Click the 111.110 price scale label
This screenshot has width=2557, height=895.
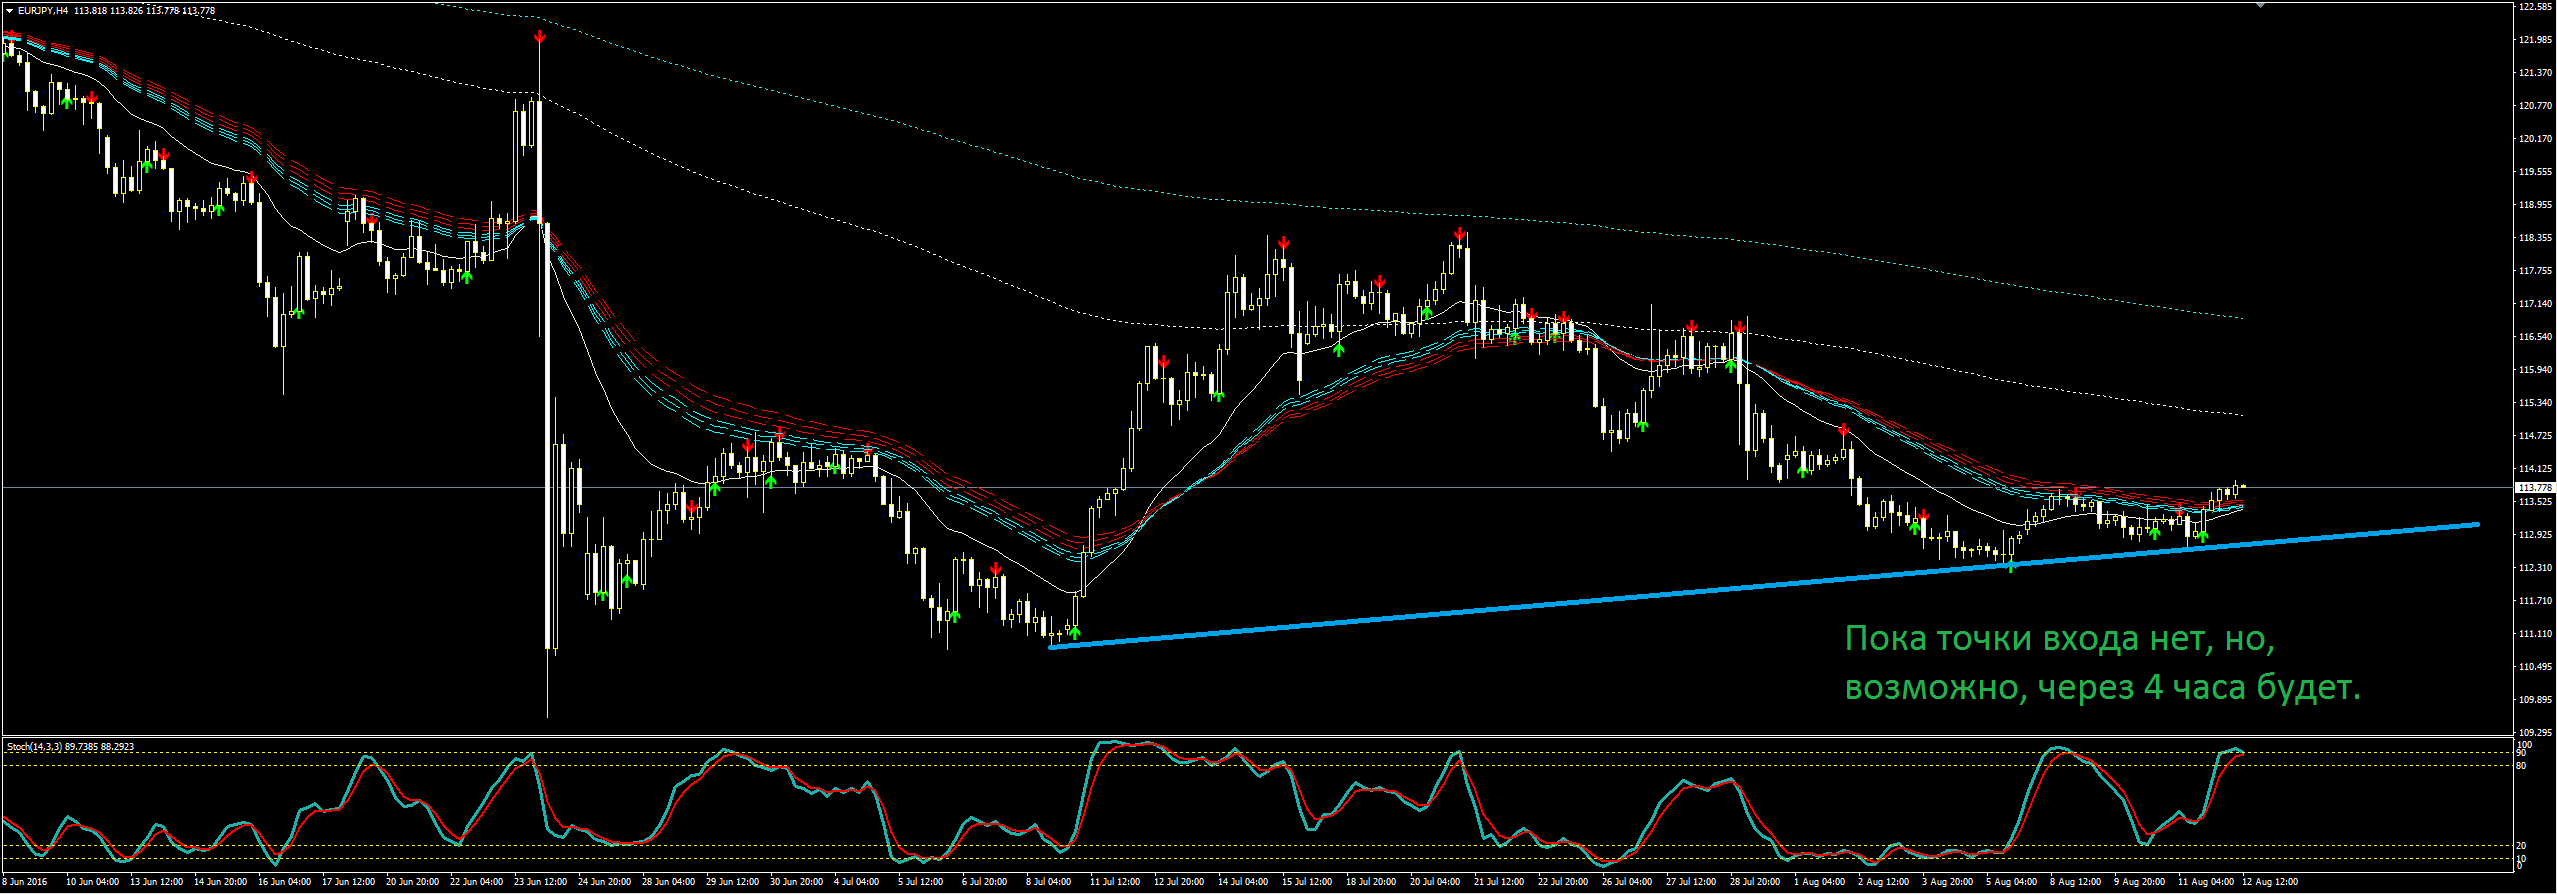[2535, 634]
